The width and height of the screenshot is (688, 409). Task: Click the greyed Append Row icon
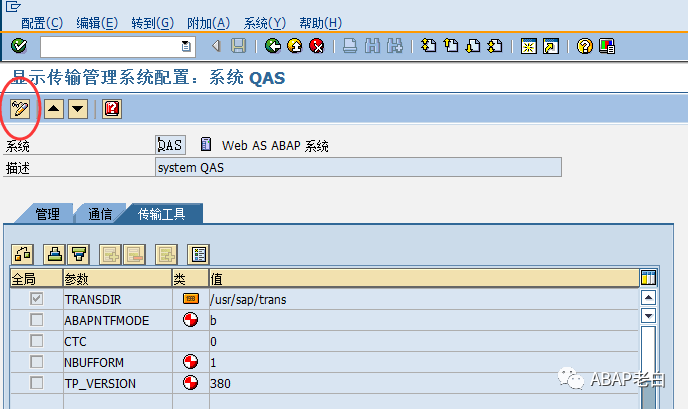(x=166, y=254)
